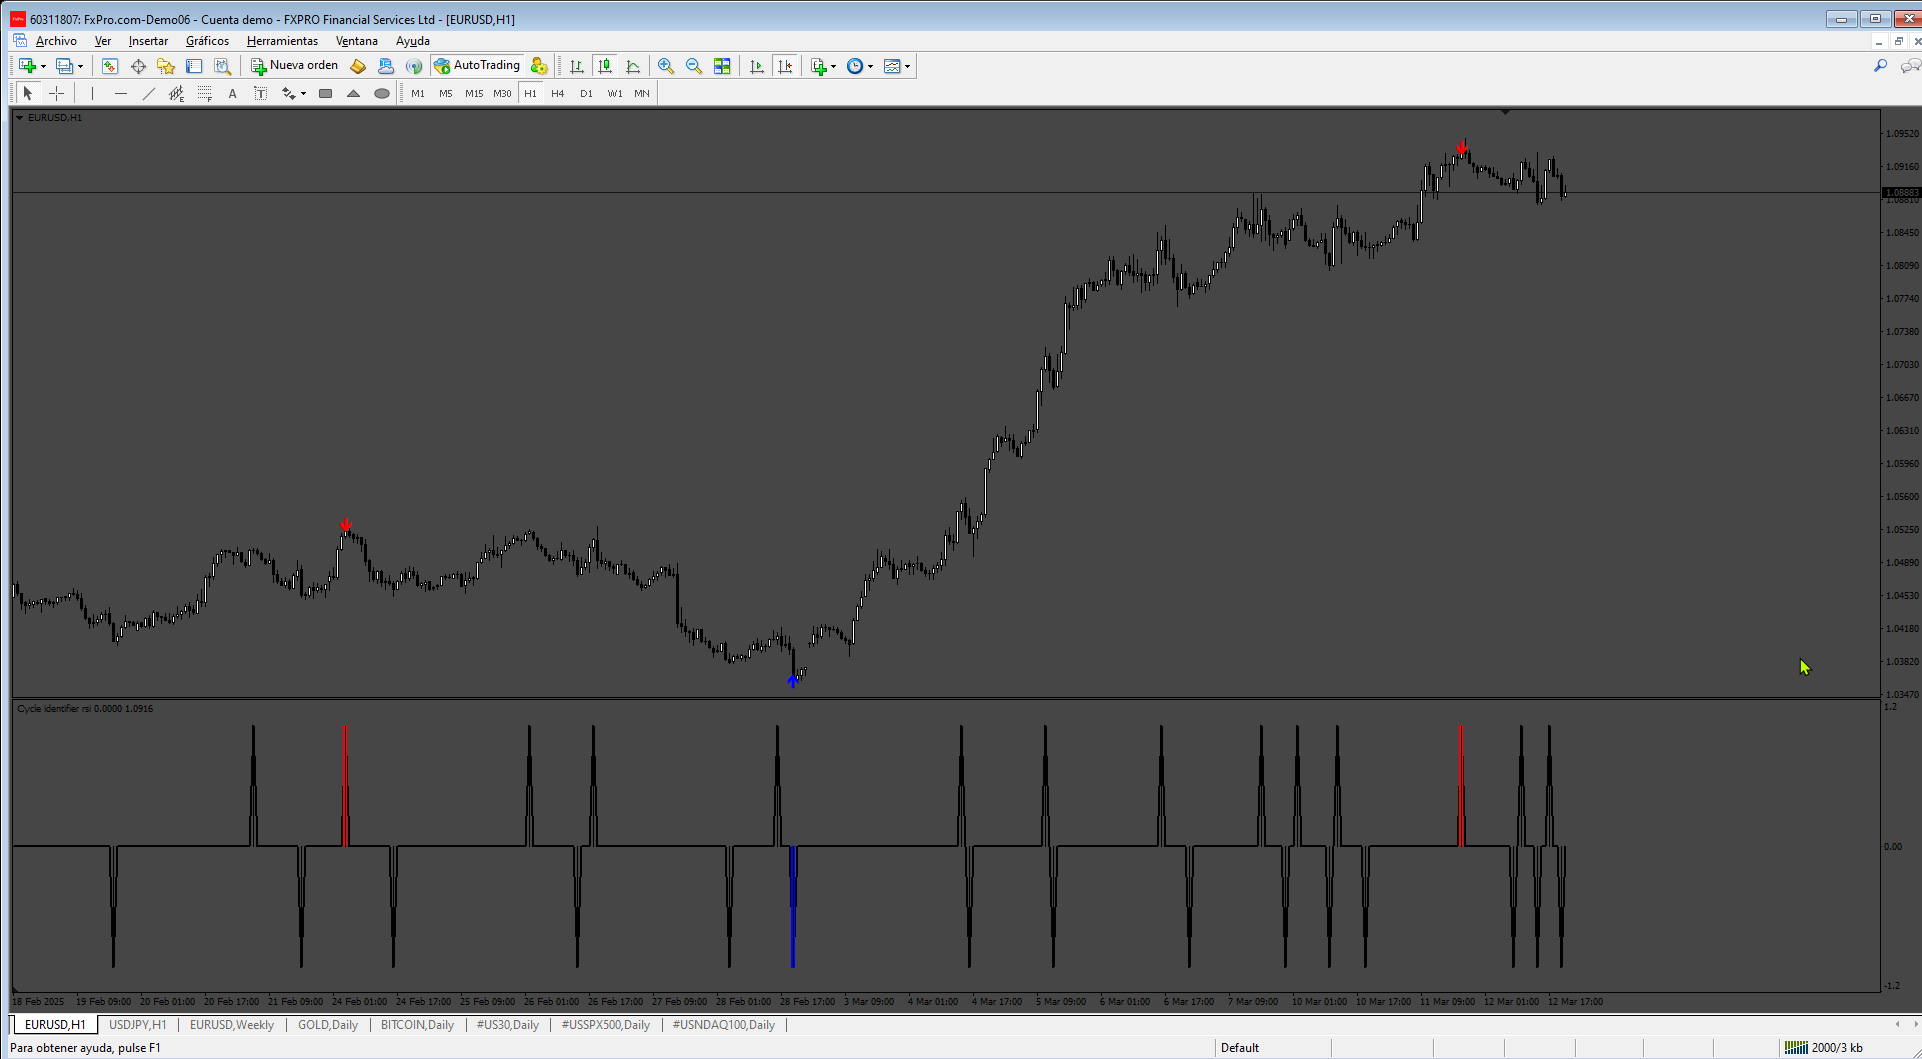
Task: Click the signals radio-wave icon
Action: pos(414,66)
